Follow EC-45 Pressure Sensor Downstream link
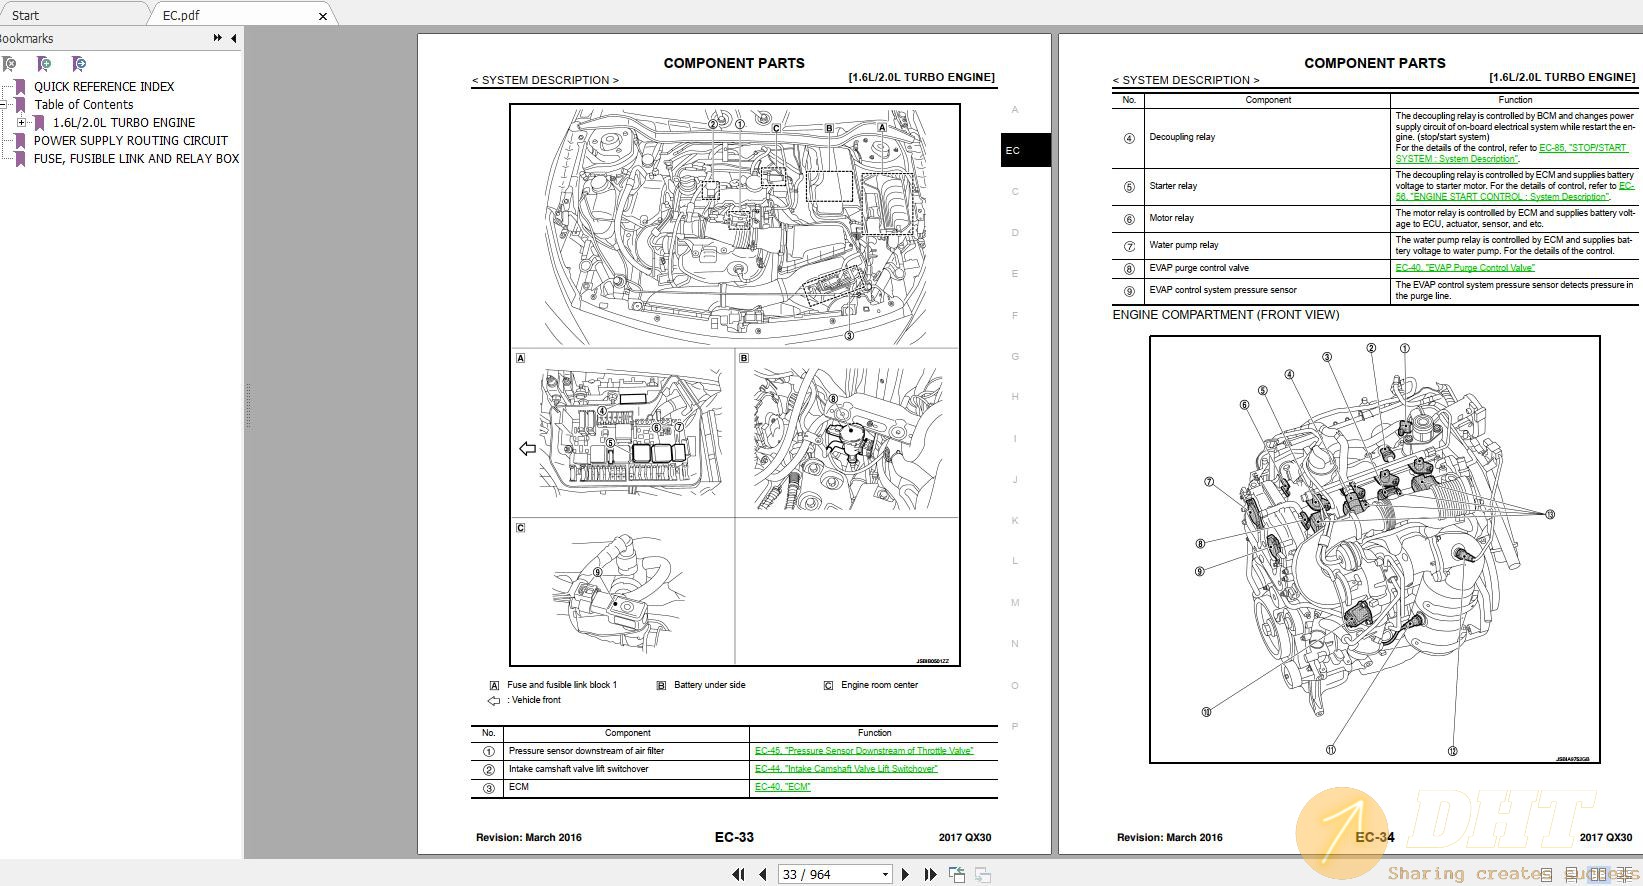This screenshot has height=886, width=1643. [864, 751]
